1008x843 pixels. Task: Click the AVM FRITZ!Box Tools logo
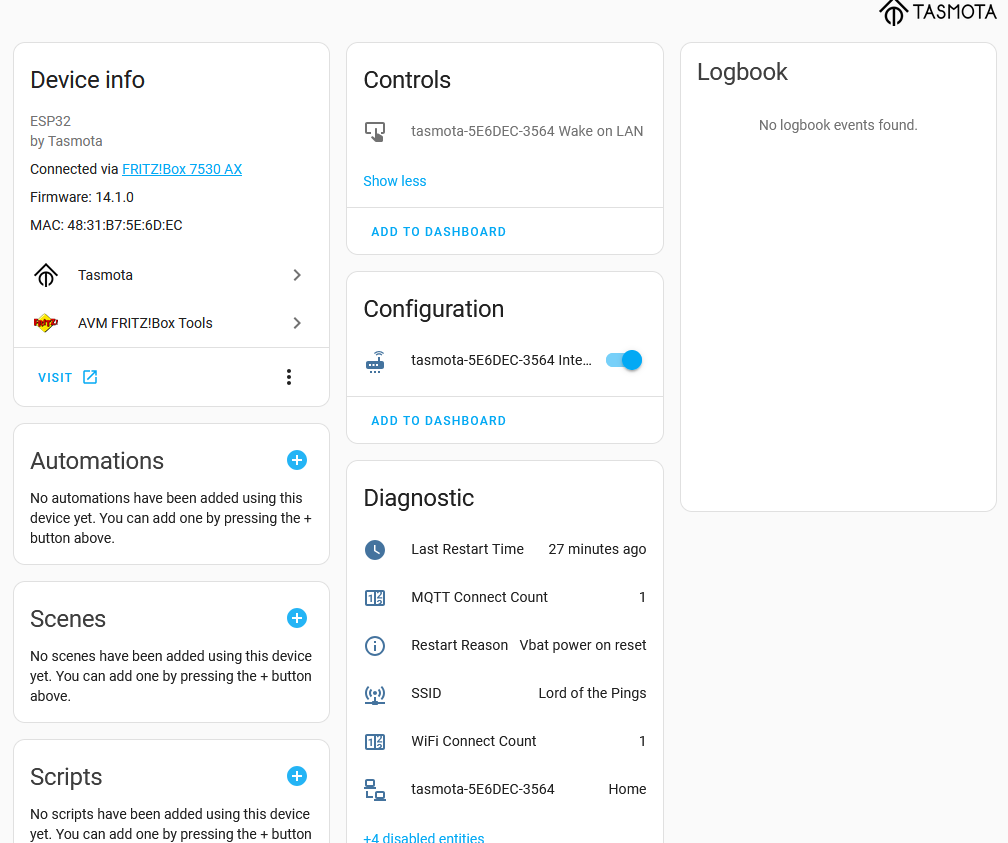click(x=46, y=323)
